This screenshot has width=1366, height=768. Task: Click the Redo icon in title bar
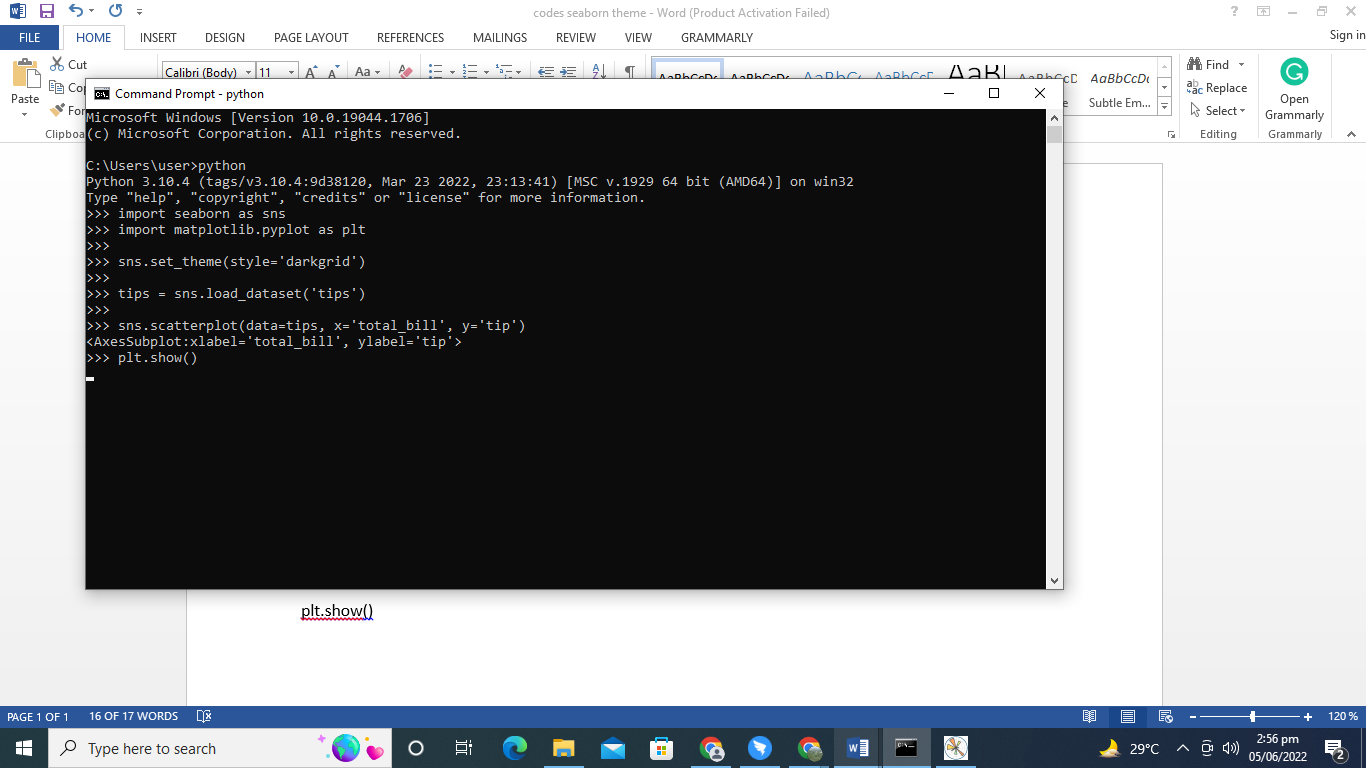click(x=115, y=12)
